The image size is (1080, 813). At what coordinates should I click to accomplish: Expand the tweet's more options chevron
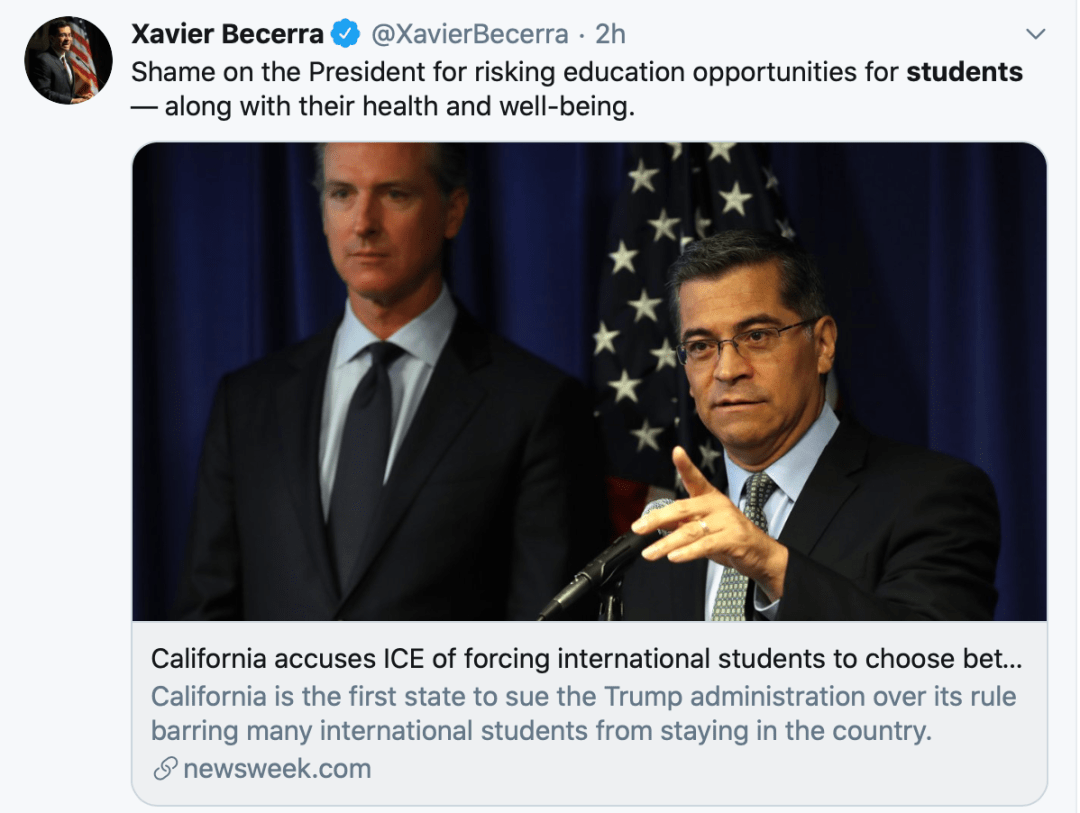1036,35
